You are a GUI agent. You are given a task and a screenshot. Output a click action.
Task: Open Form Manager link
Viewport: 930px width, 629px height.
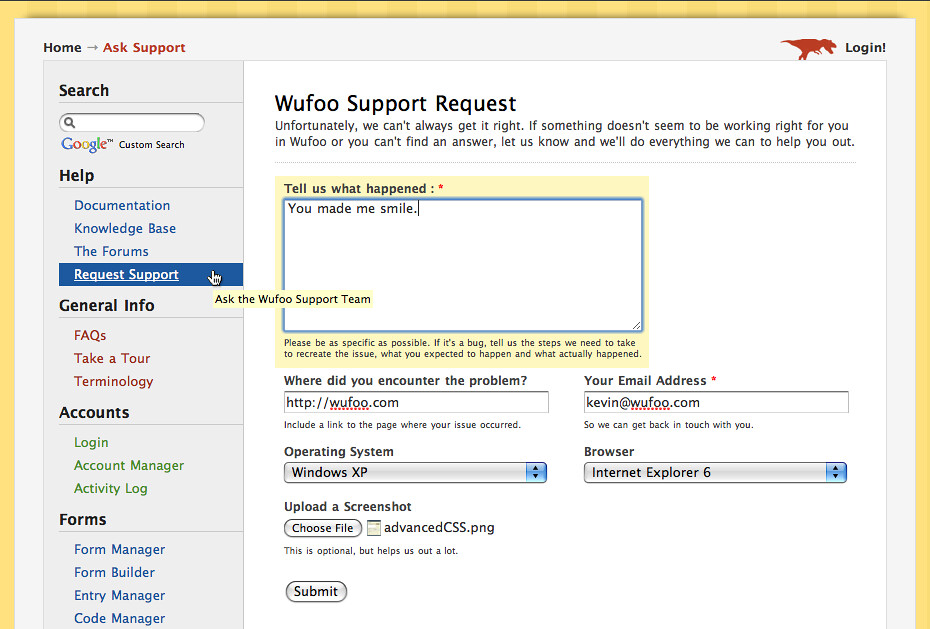pyautogui.click(x=120, y=550)
